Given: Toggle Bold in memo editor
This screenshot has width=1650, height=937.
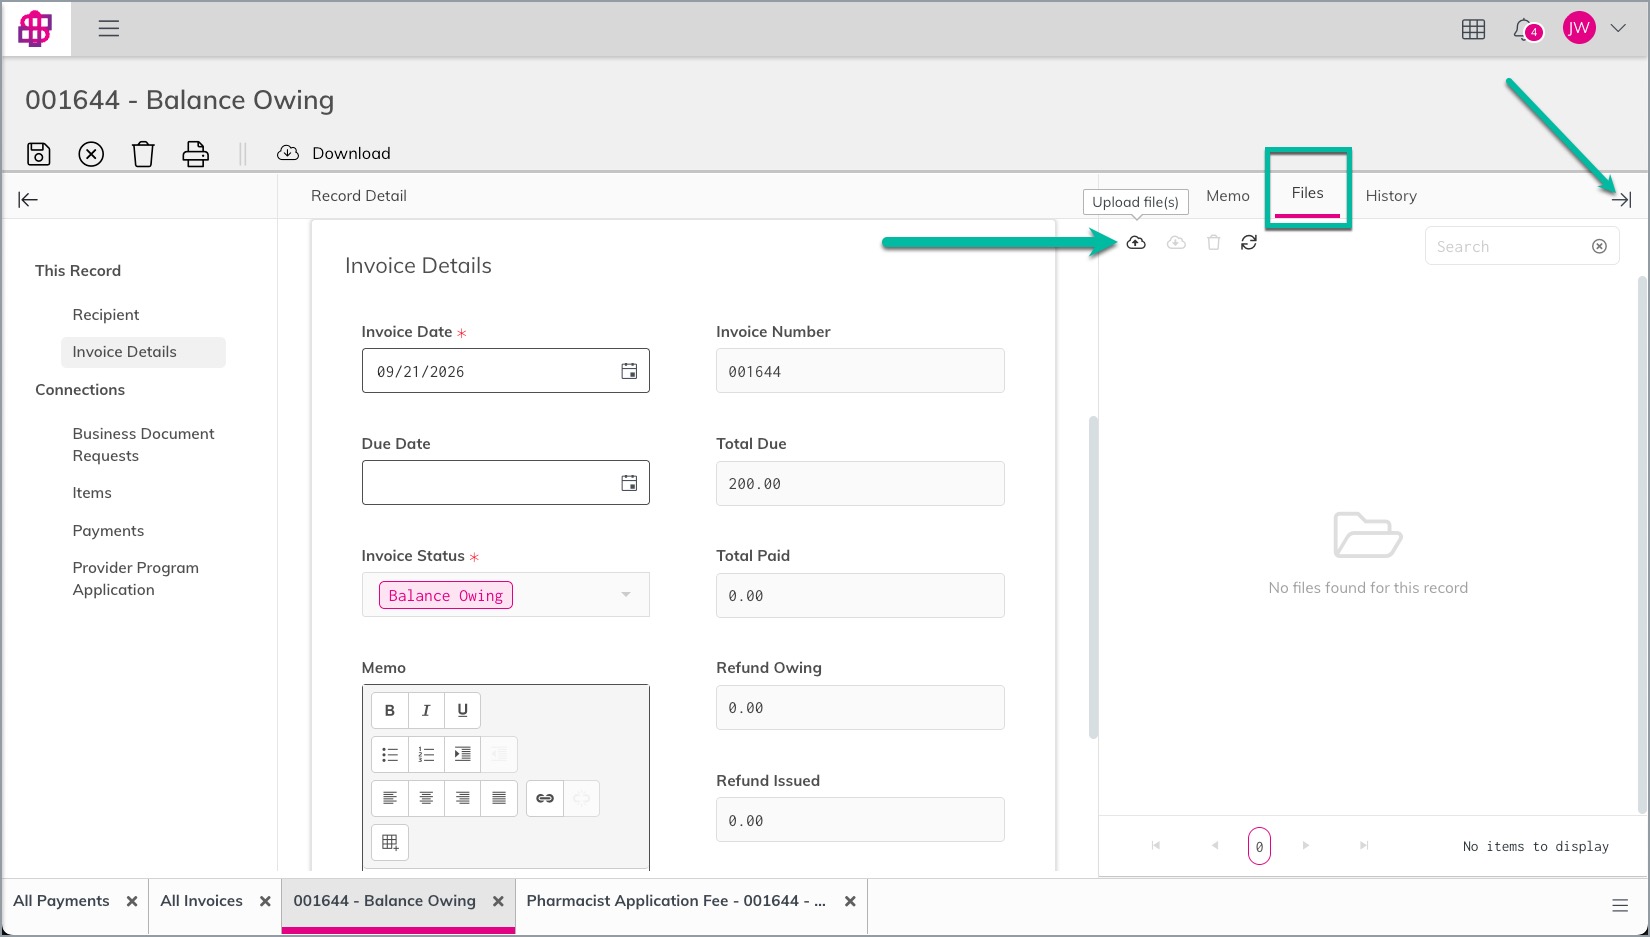Looking at the screenshot, I should point(390,710).
